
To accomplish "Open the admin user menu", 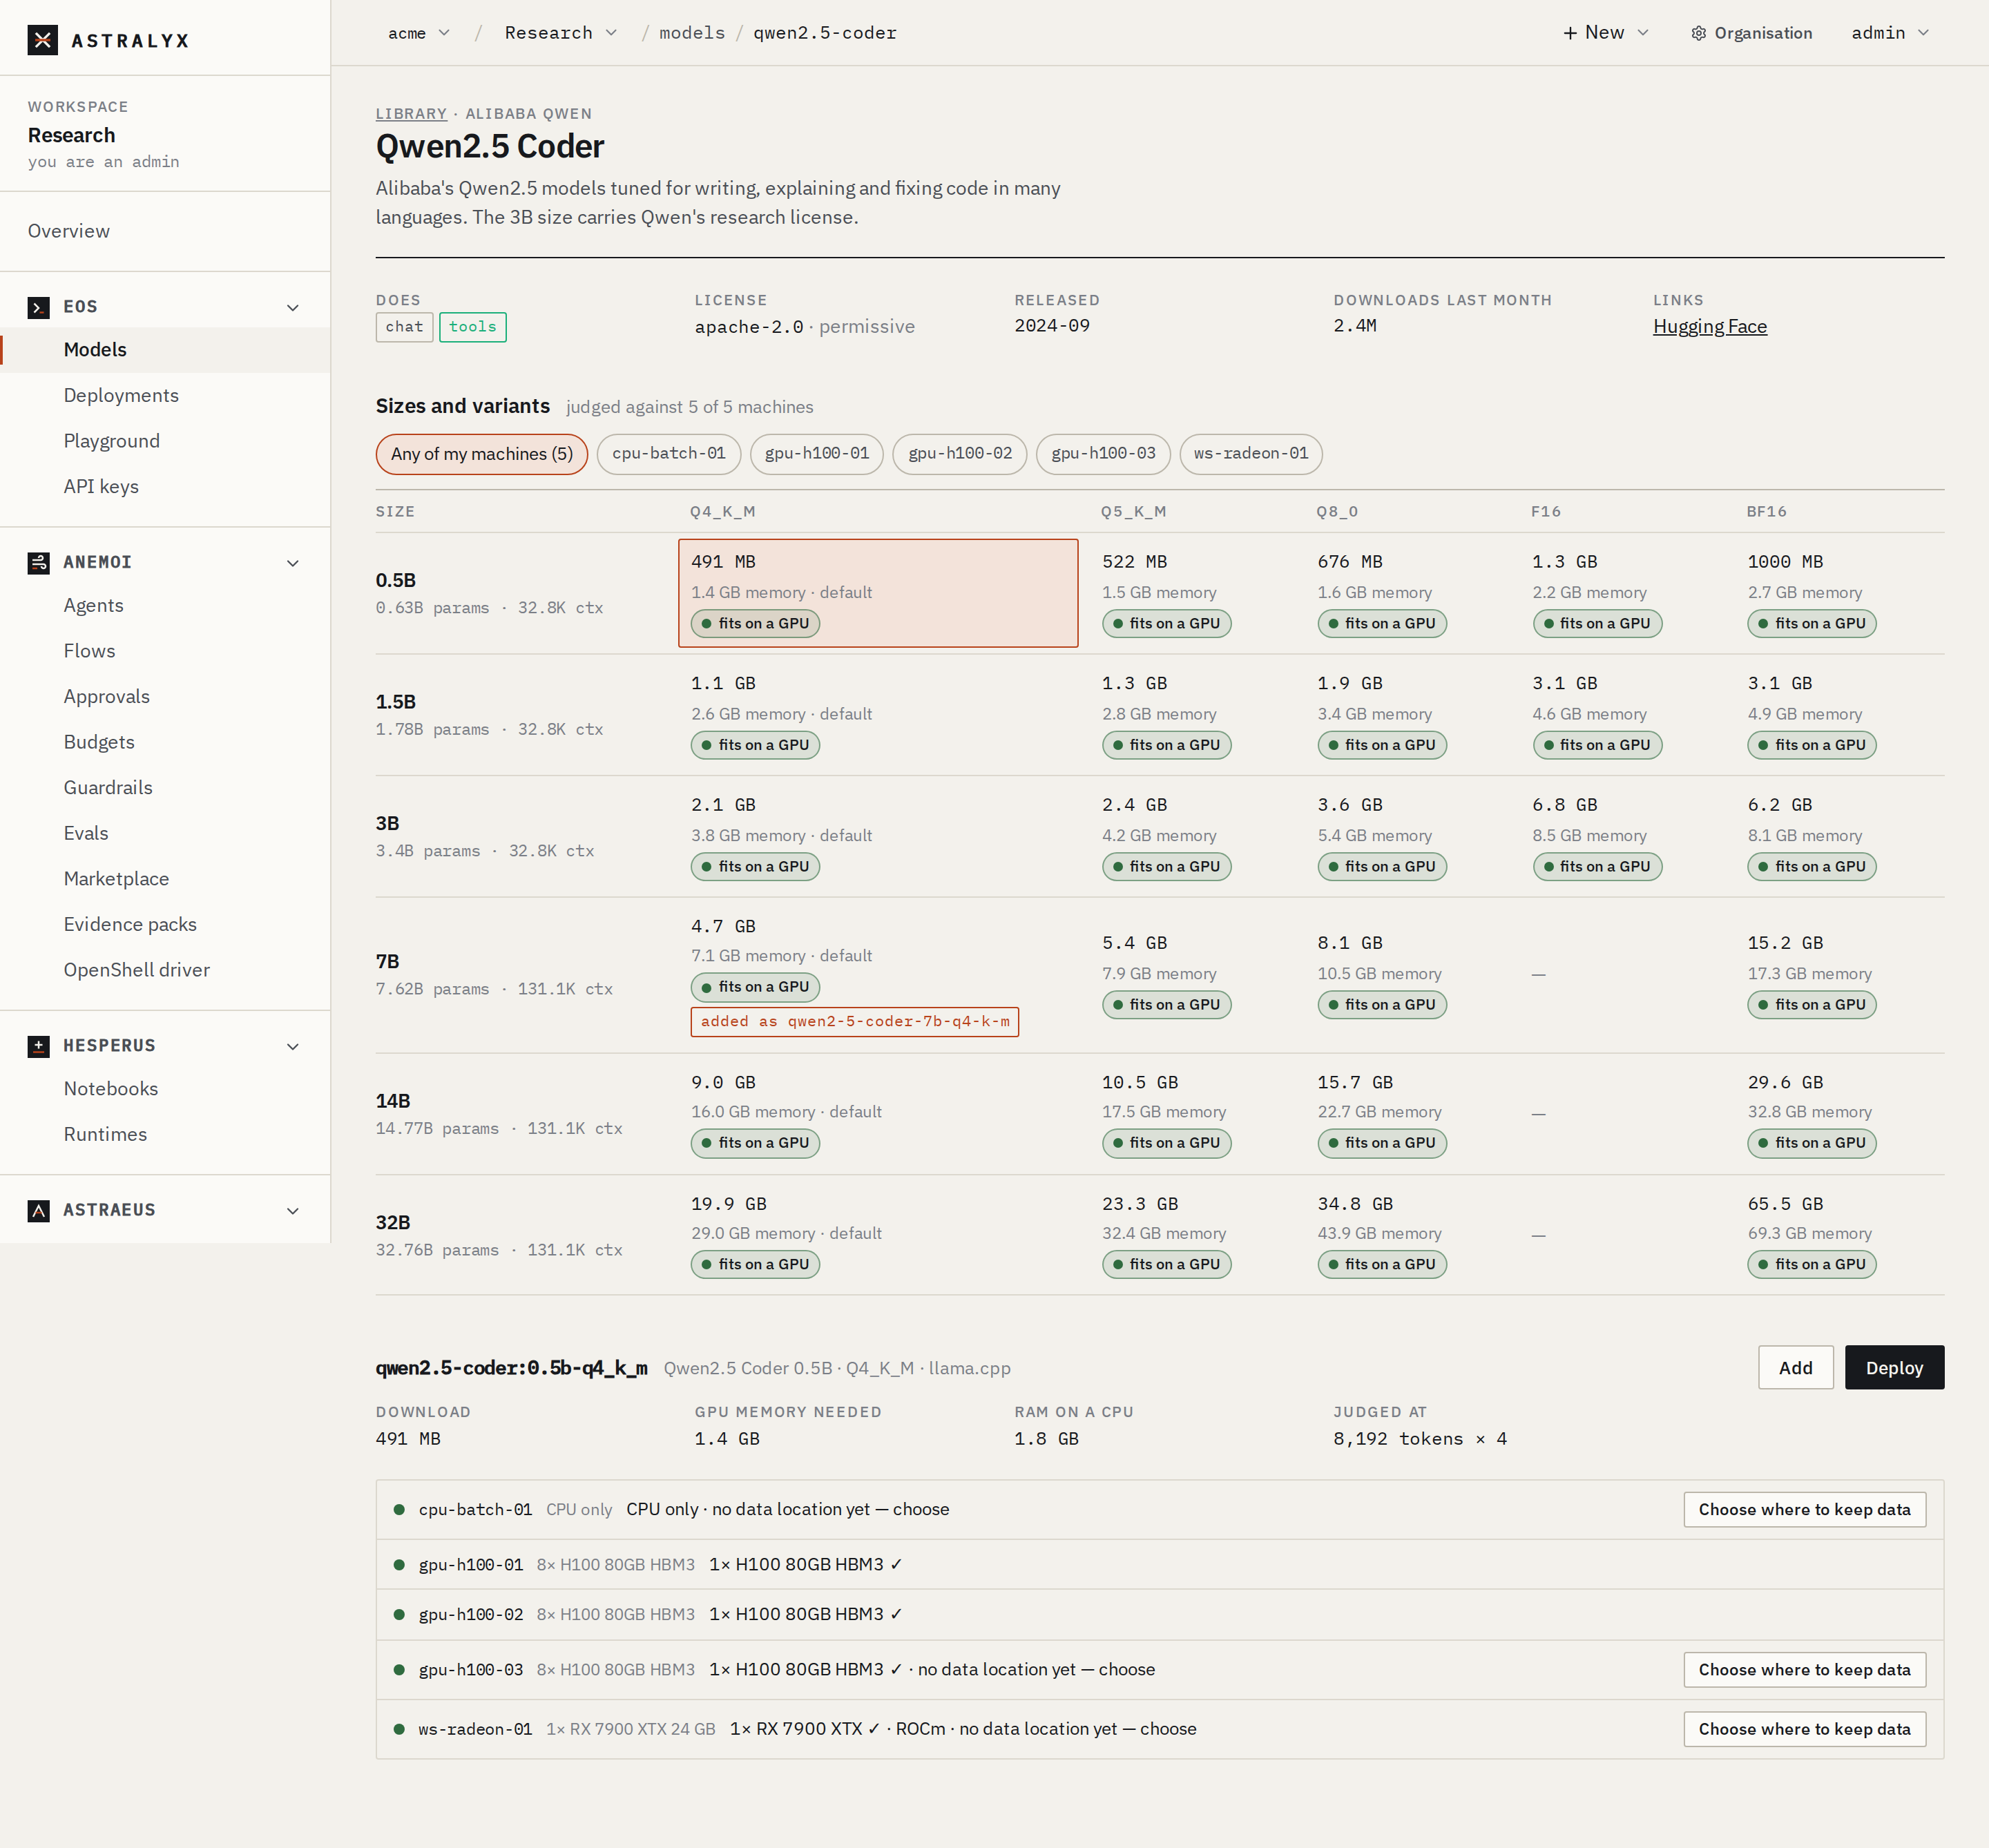I will [1889, 33].
